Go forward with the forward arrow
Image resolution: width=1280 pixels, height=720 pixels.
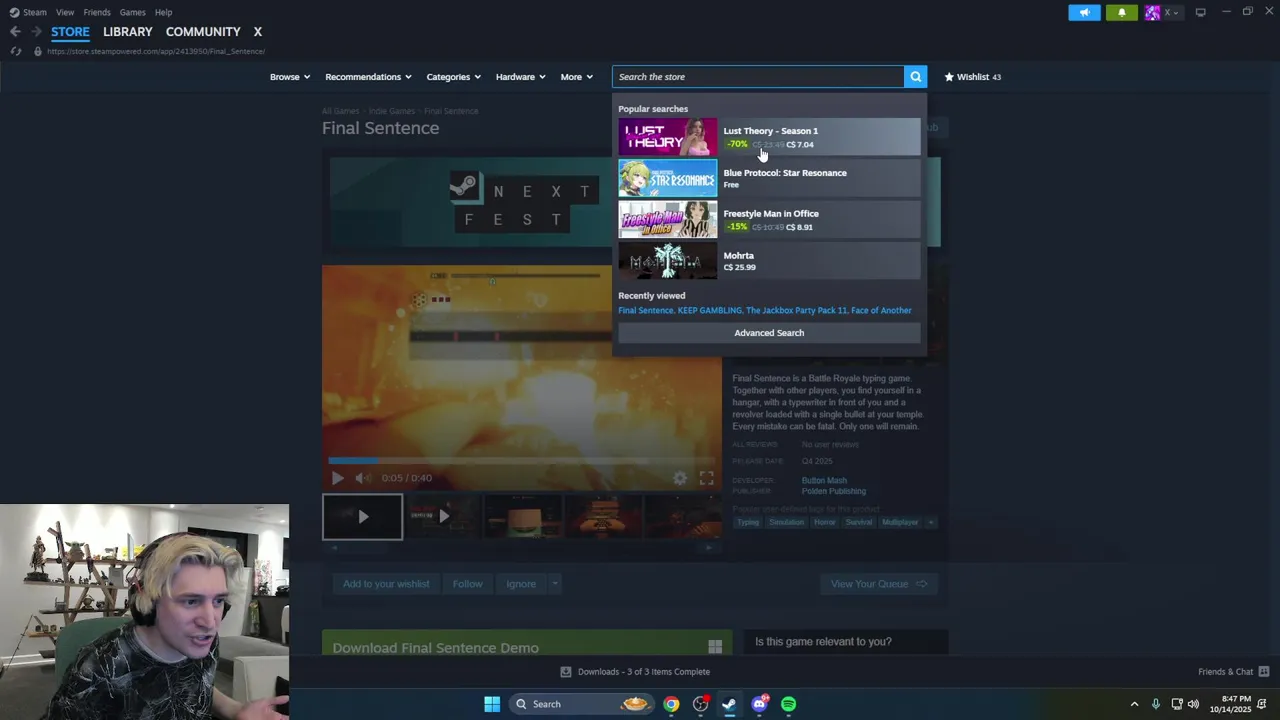(36, 32)
